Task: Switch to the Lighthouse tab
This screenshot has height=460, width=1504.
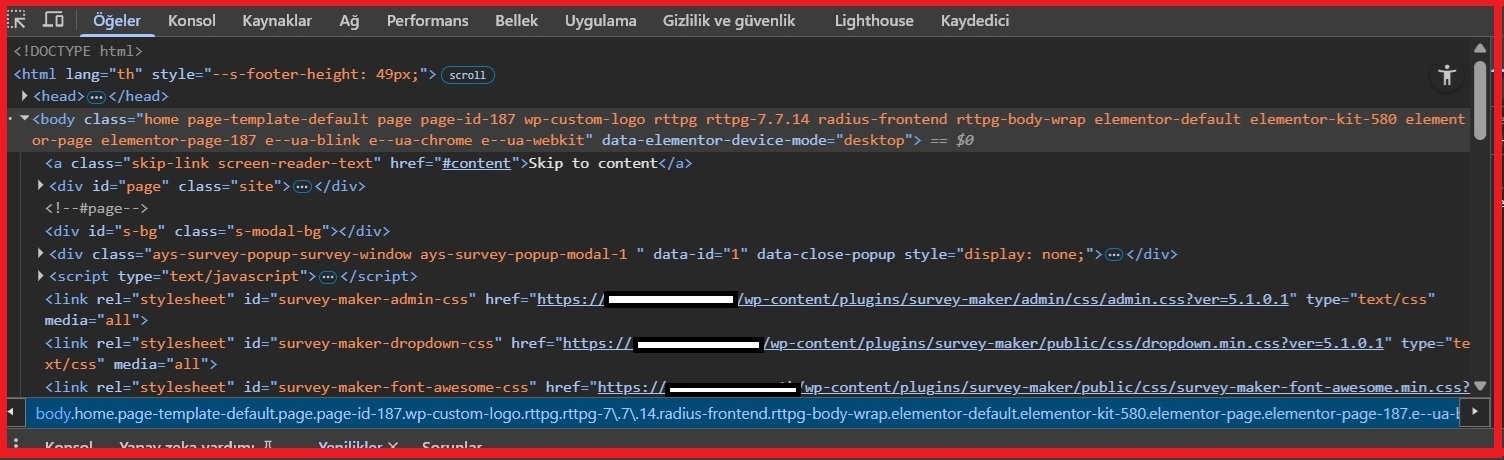Action: 874,20
